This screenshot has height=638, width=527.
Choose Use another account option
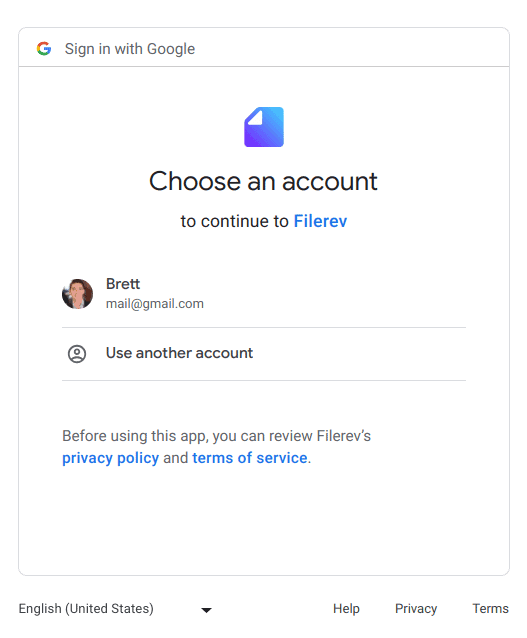(x=264, y=354)
